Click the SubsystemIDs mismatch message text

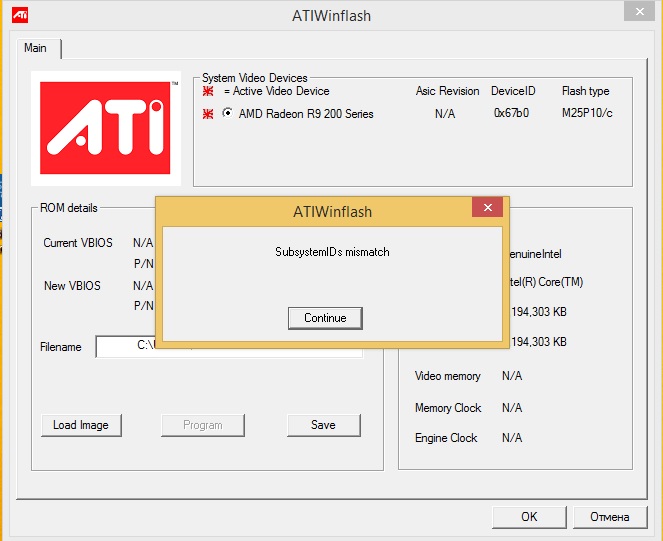point(332,252)
